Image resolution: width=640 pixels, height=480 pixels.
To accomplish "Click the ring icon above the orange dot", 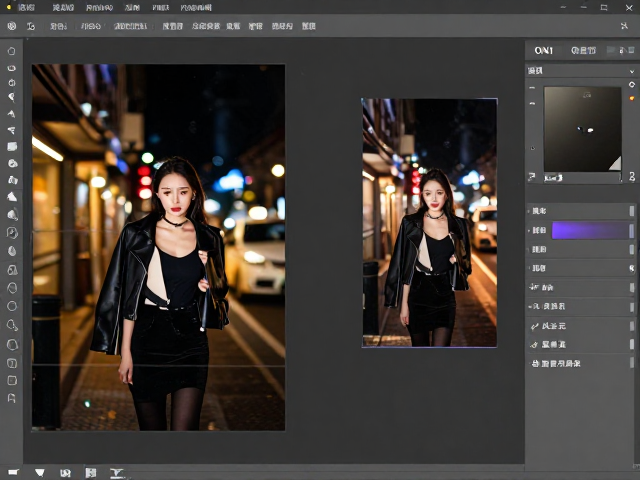I will (x=632, y=84).
